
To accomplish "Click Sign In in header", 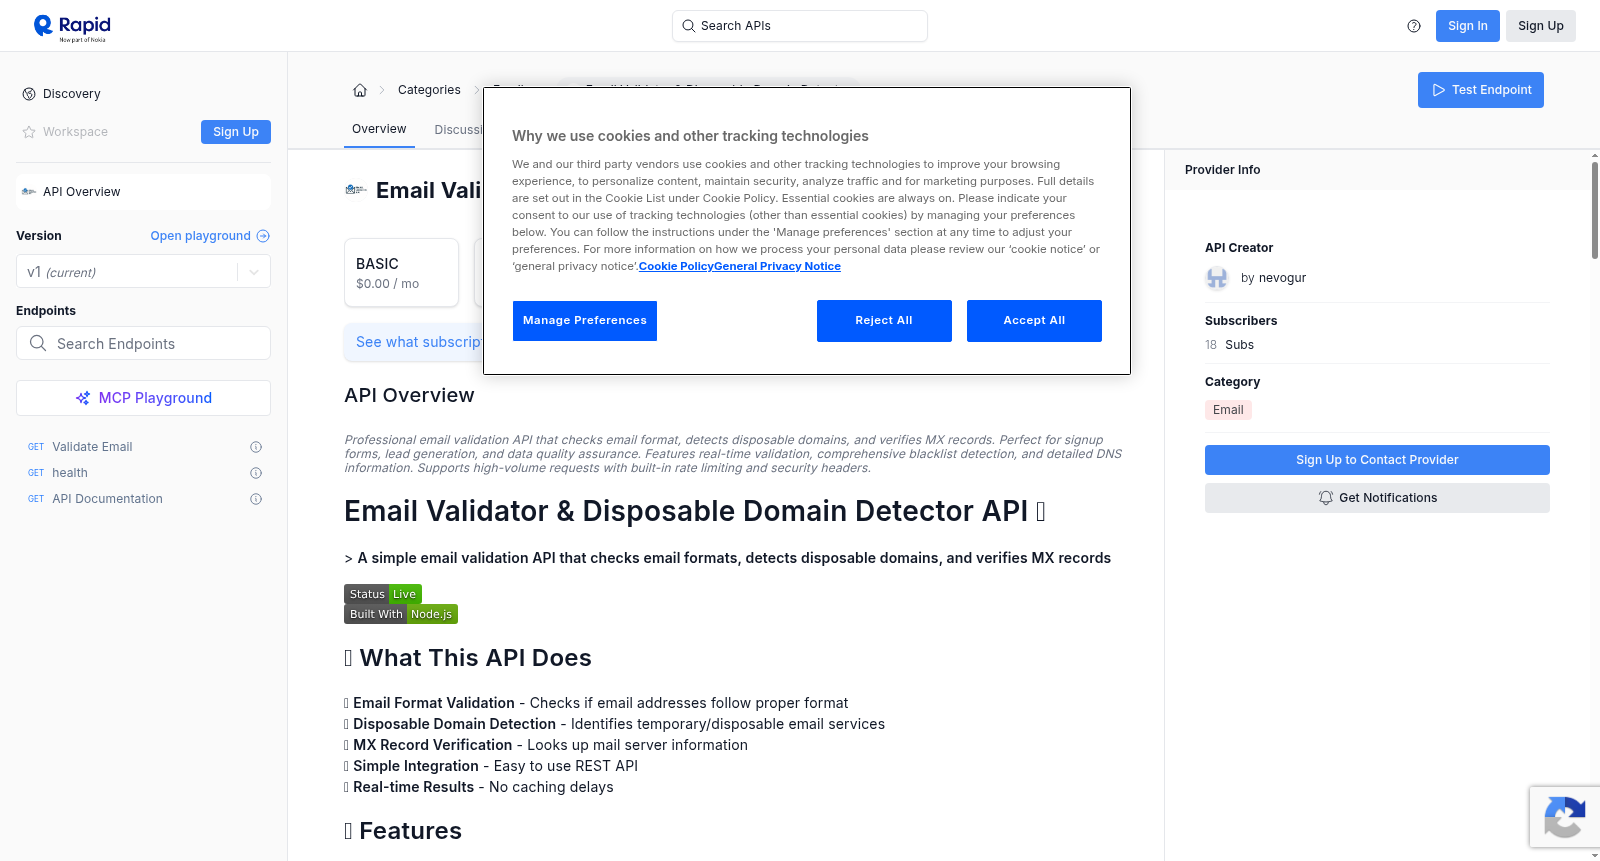I will [1468, 26].
